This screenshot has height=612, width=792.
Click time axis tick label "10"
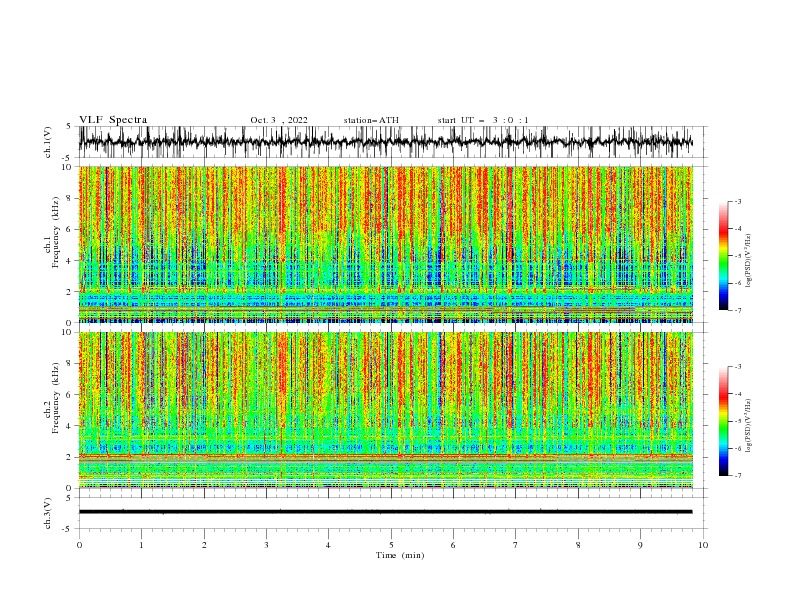click(x=703, y=545)
